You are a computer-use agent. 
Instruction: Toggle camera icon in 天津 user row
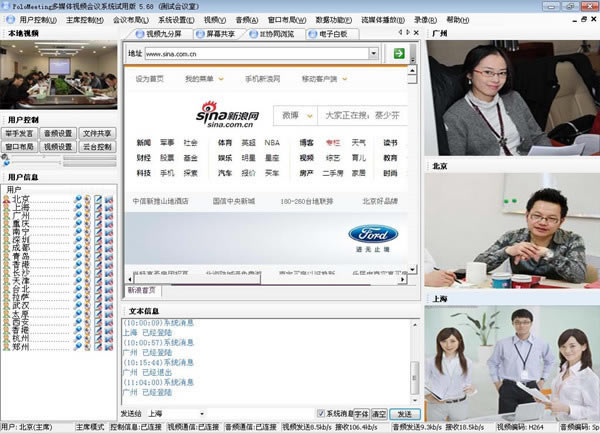click(x=88, y=281)
